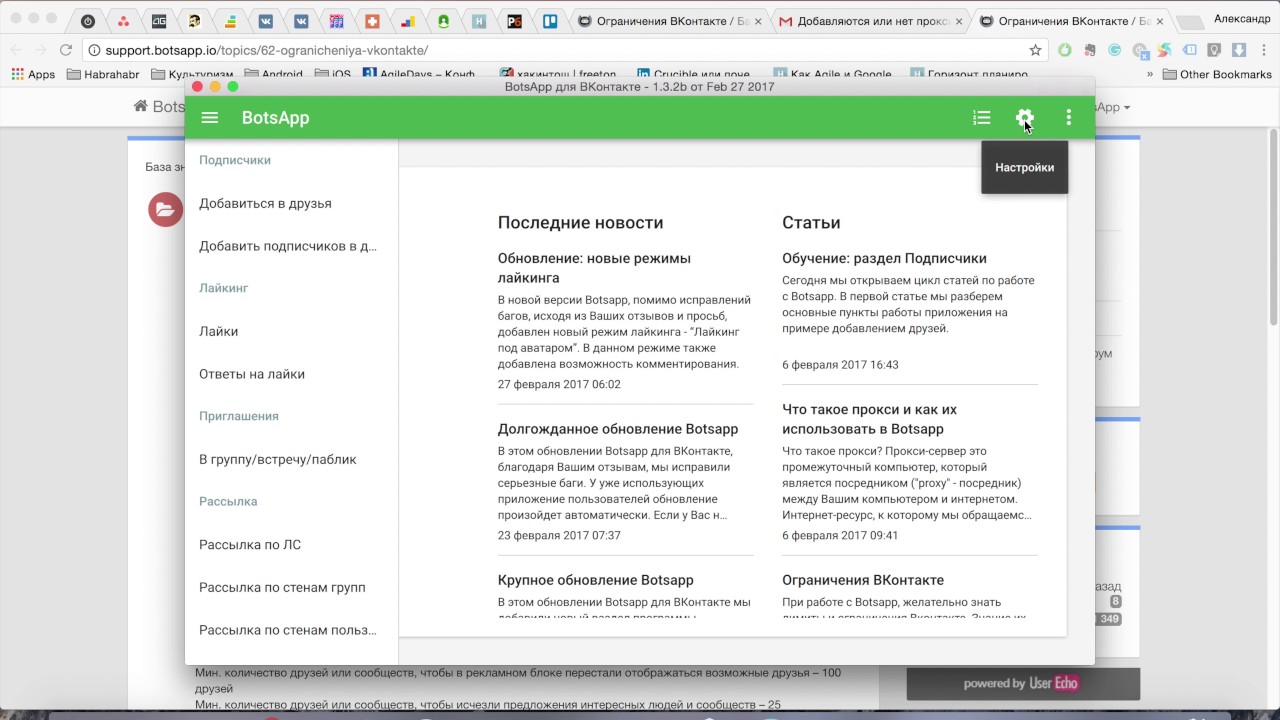1280x720 pixels.
Task: Click the Рассылка section header
Action: point(228,501)
